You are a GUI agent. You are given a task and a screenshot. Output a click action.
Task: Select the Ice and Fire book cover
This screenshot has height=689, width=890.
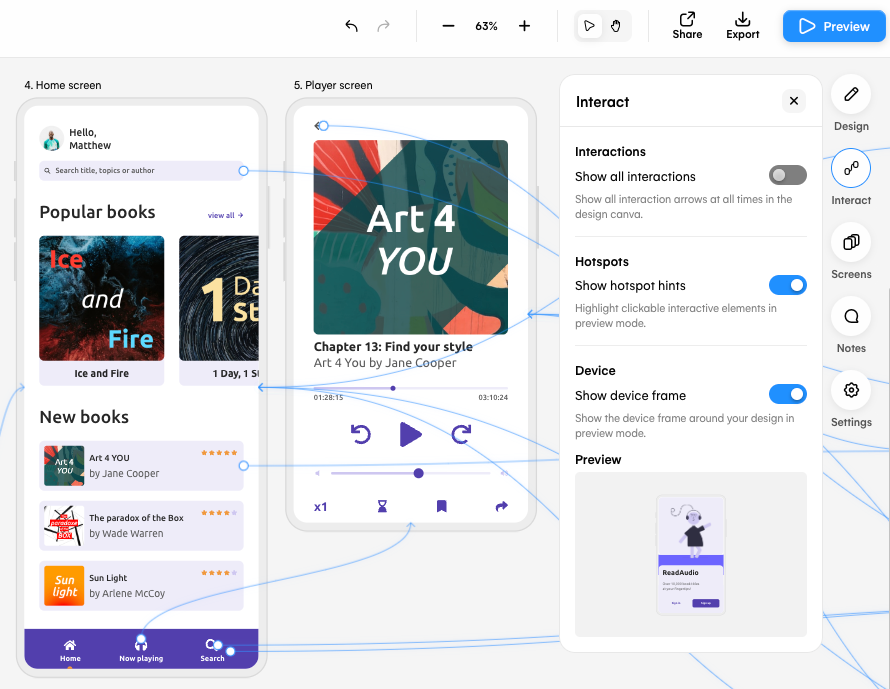point(102,298)
